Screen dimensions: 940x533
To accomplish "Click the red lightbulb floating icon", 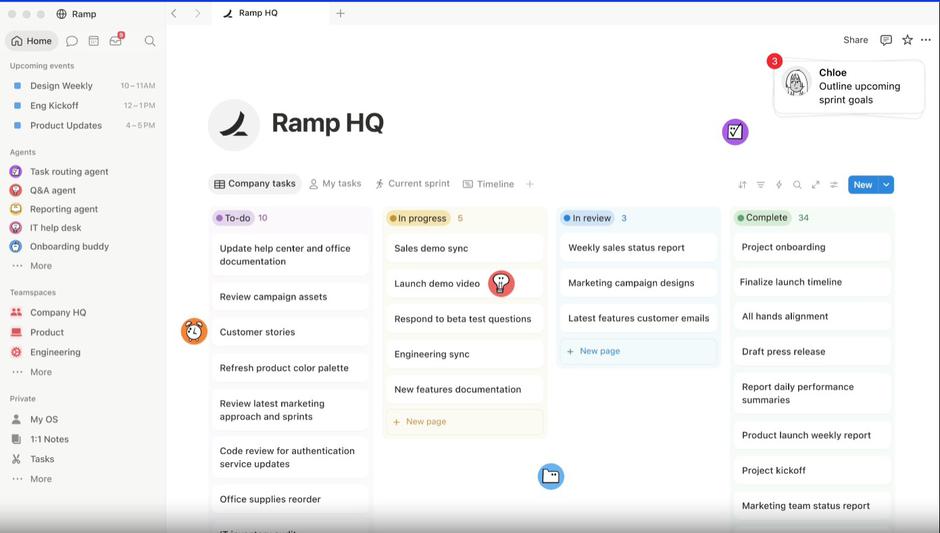I will 501,283.
